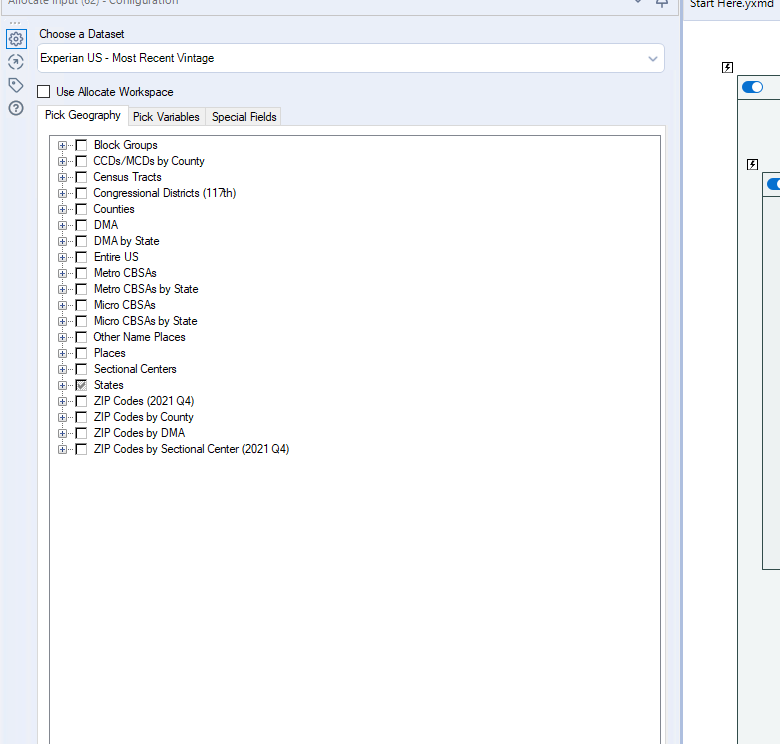Click the Census Tracts label
Screen dimensions: 780x744
coord(127,177)
